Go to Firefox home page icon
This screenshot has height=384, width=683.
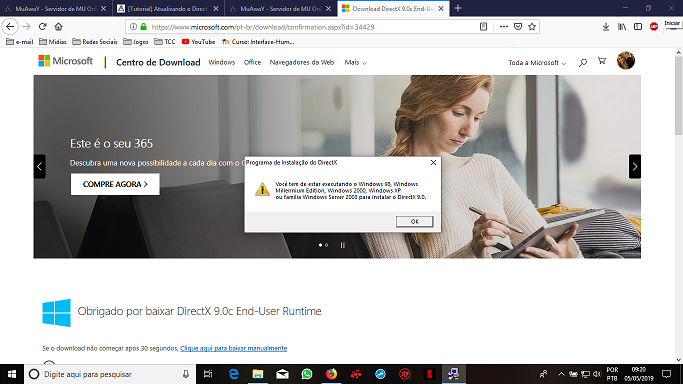[58, 27]
